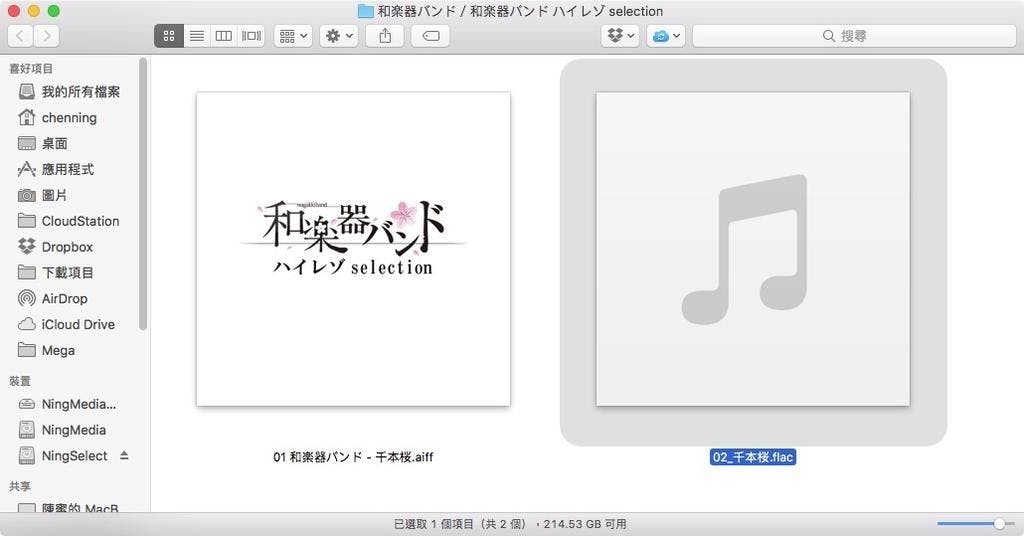The width and height of the screenshot is (1024, 536).
Task: Click the iCloud Drive cloud icon
Action: [27, 324]
